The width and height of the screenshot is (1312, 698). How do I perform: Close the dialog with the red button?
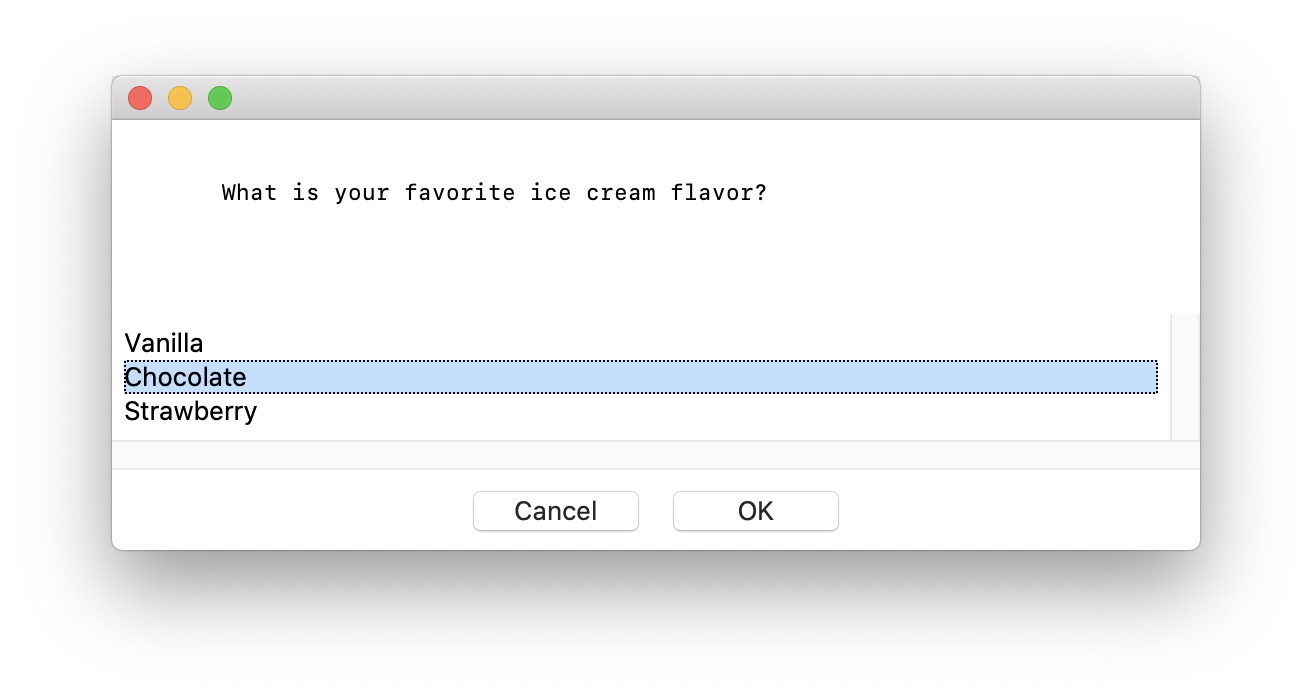[140, 98]
